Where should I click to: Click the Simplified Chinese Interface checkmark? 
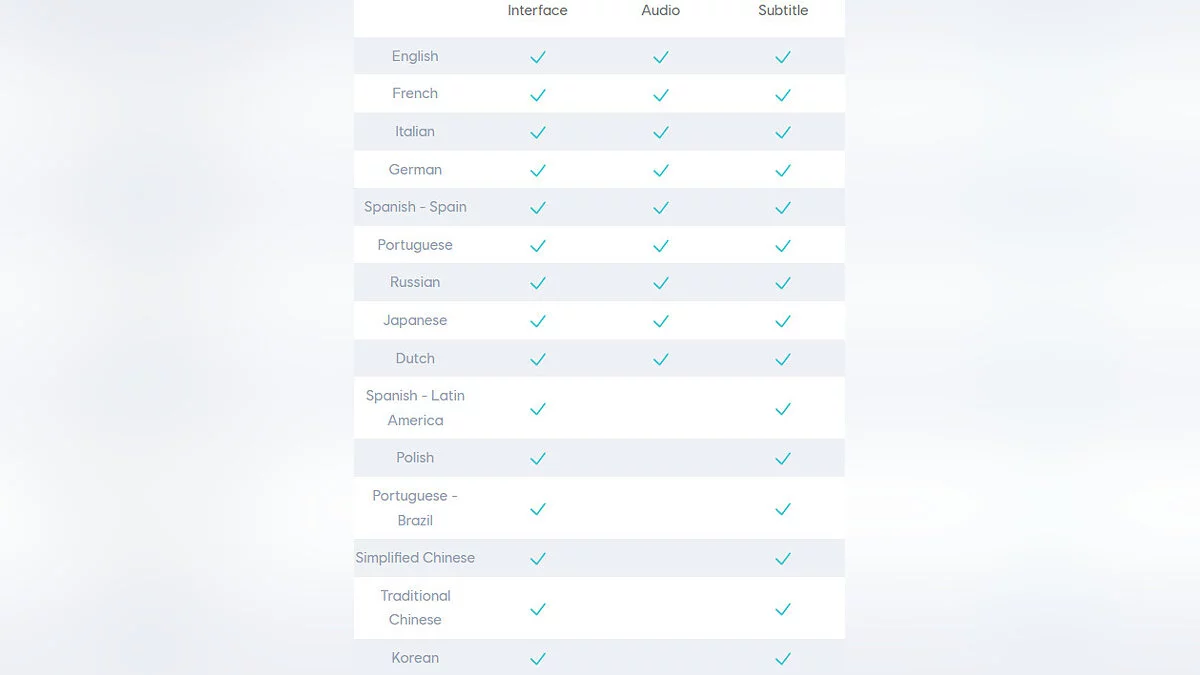[x=538, y=558]
